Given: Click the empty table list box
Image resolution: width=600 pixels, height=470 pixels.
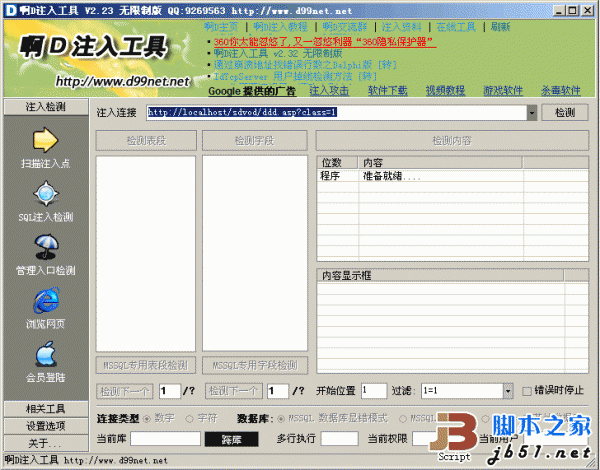Looking at the screenshot, I should [x=146, y=253].
